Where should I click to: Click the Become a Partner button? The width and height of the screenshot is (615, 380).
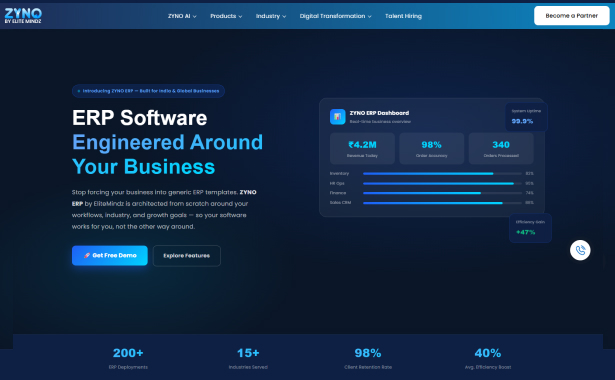571,16
